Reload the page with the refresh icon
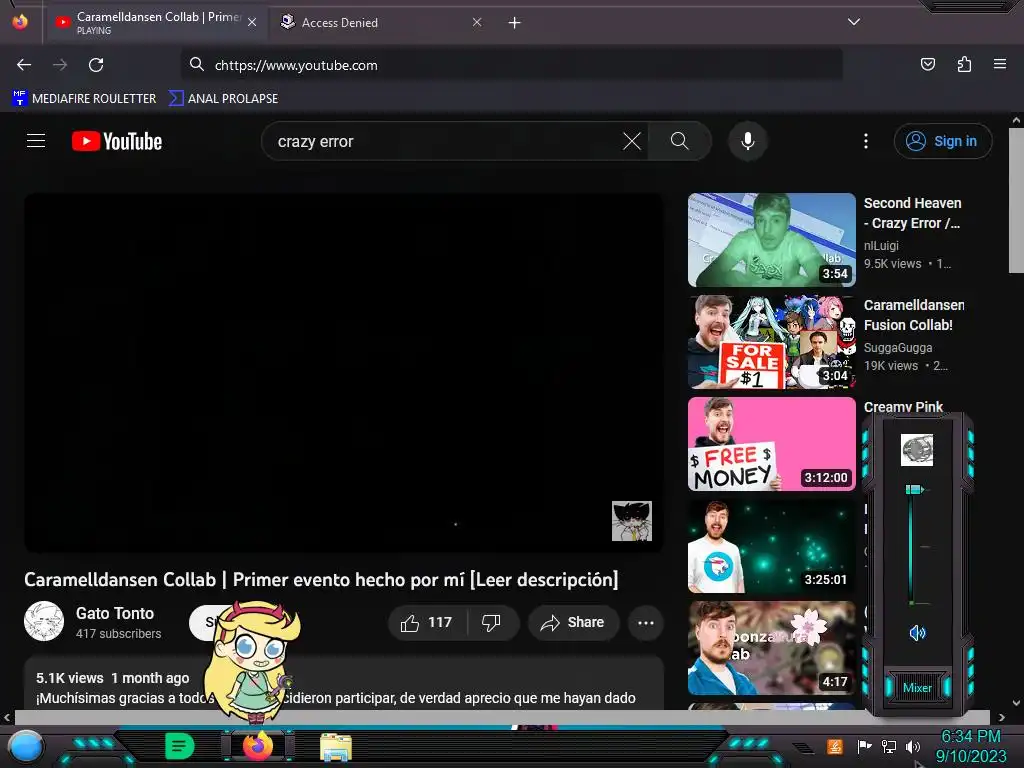The height and width of the screenshot is (768, 1024). 96,65
